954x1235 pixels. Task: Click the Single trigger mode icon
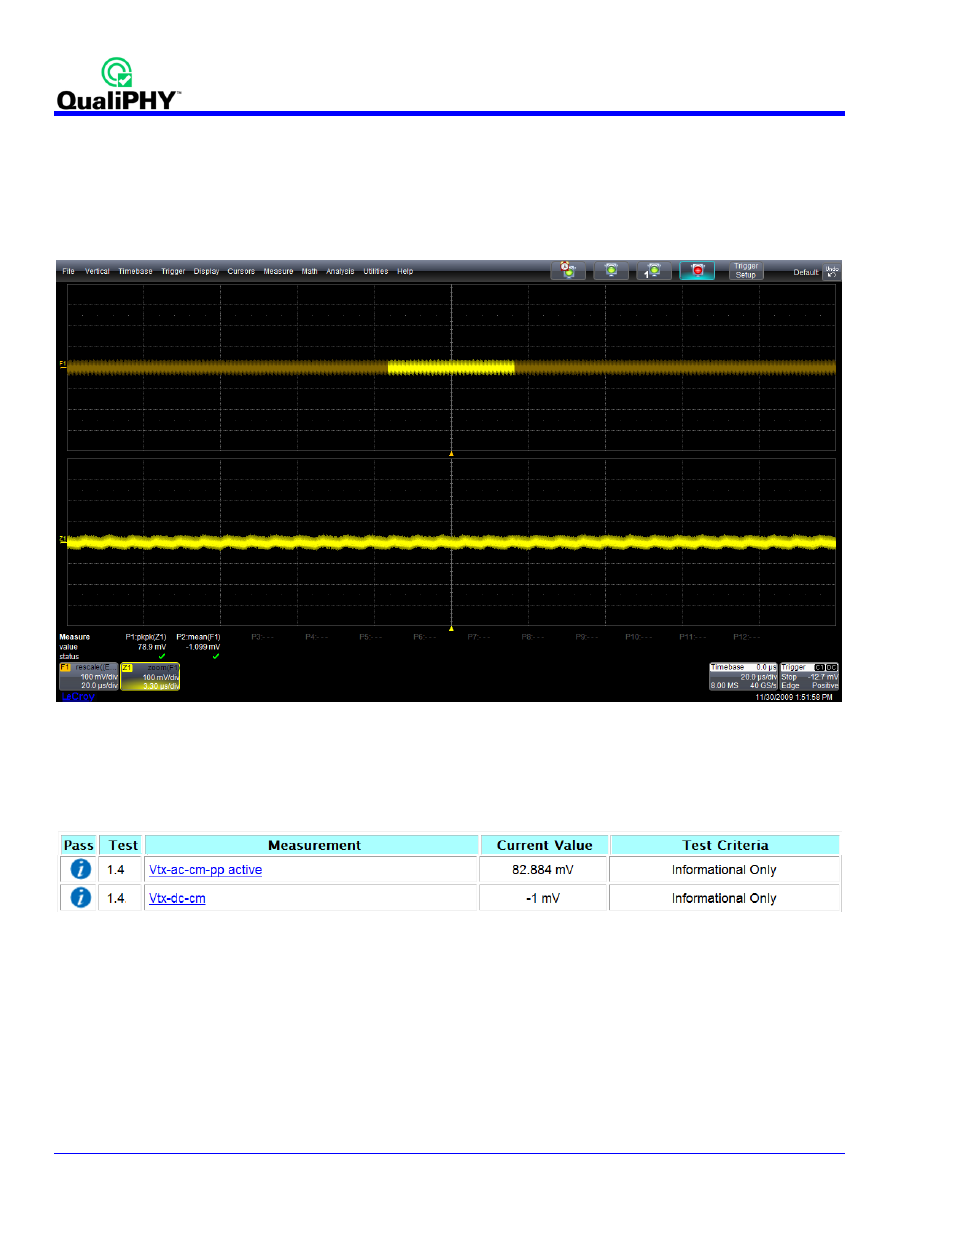click(654, 270)
